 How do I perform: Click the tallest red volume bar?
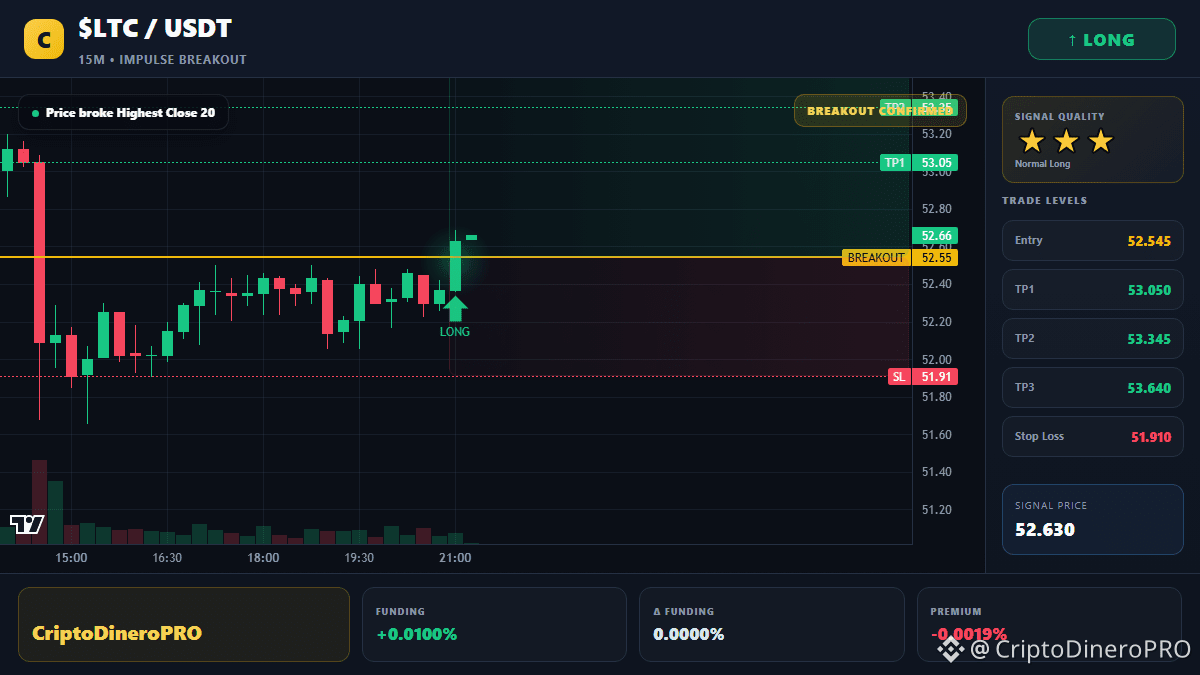click(40, 502)
